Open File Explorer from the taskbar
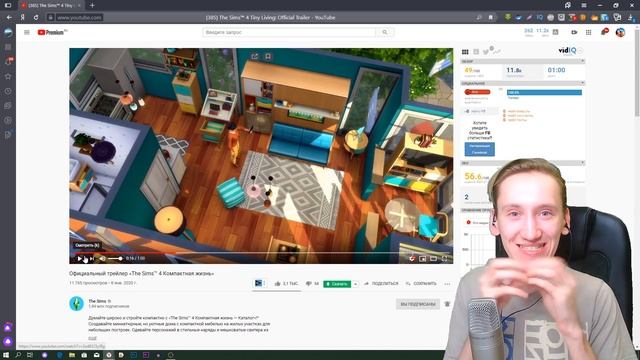The width and height of the screenshot is (640, 360). 72,355
